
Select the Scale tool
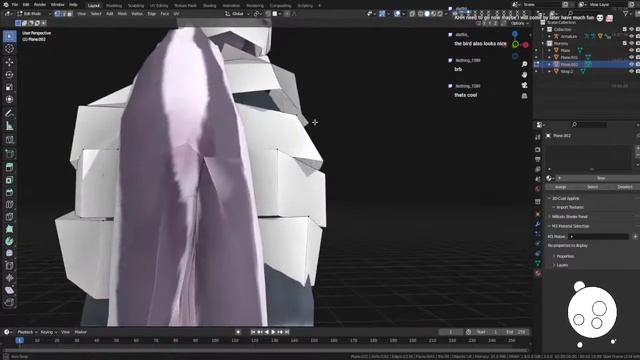[x=9, y=87]
